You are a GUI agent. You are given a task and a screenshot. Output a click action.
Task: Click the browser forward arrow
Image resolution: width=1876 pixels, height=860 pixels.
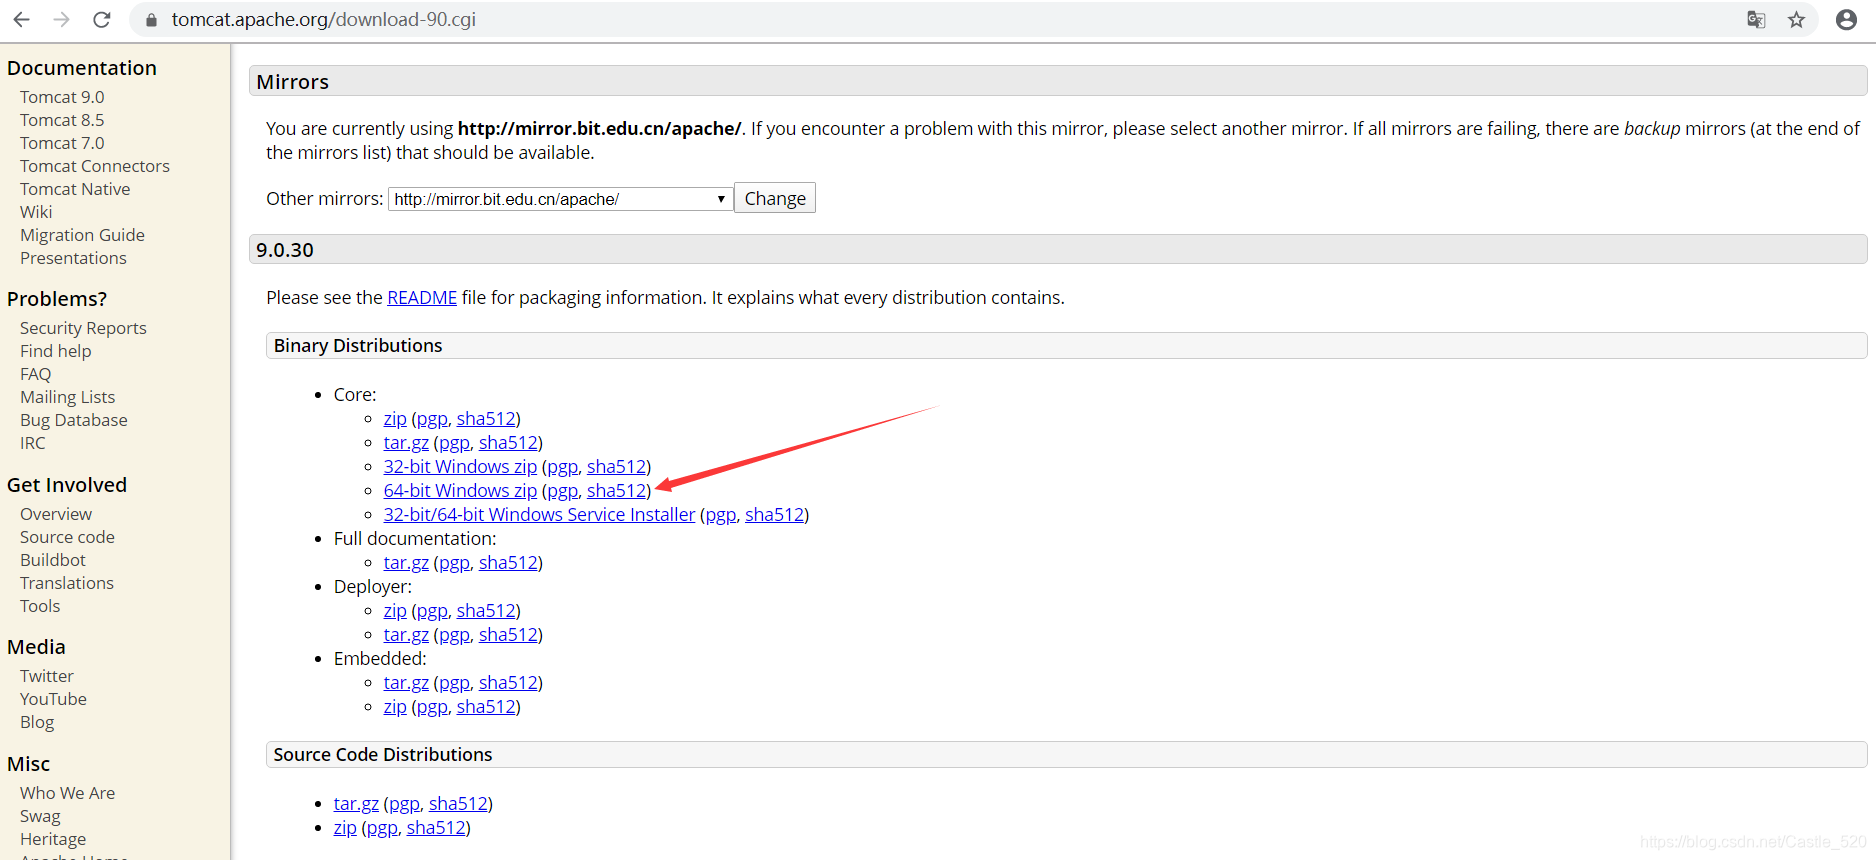61,19
